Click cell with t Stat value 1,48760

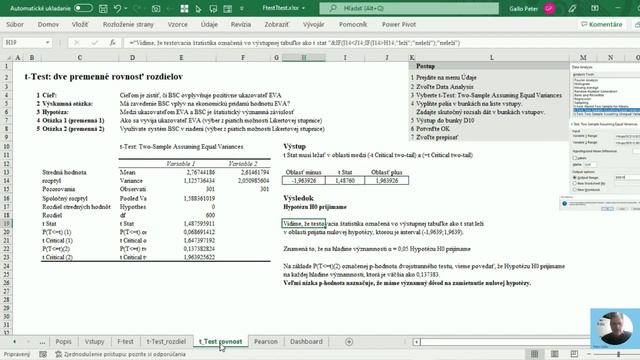[345, 180]
